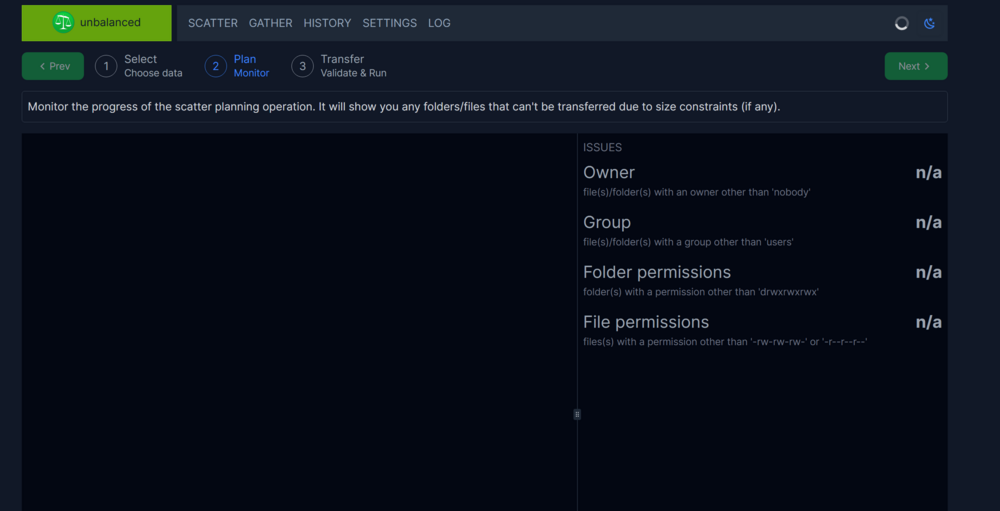Open the LOG page

click(x=439, y=23)
